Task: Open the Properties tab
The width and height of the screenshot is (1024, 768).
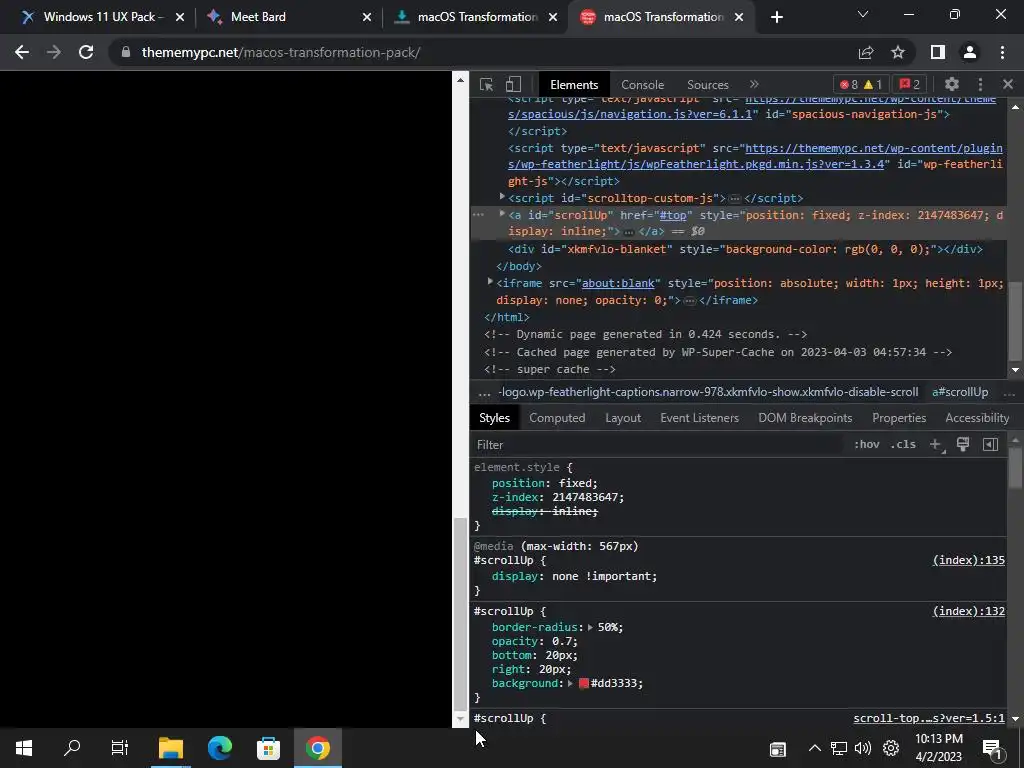Action: 899,418
